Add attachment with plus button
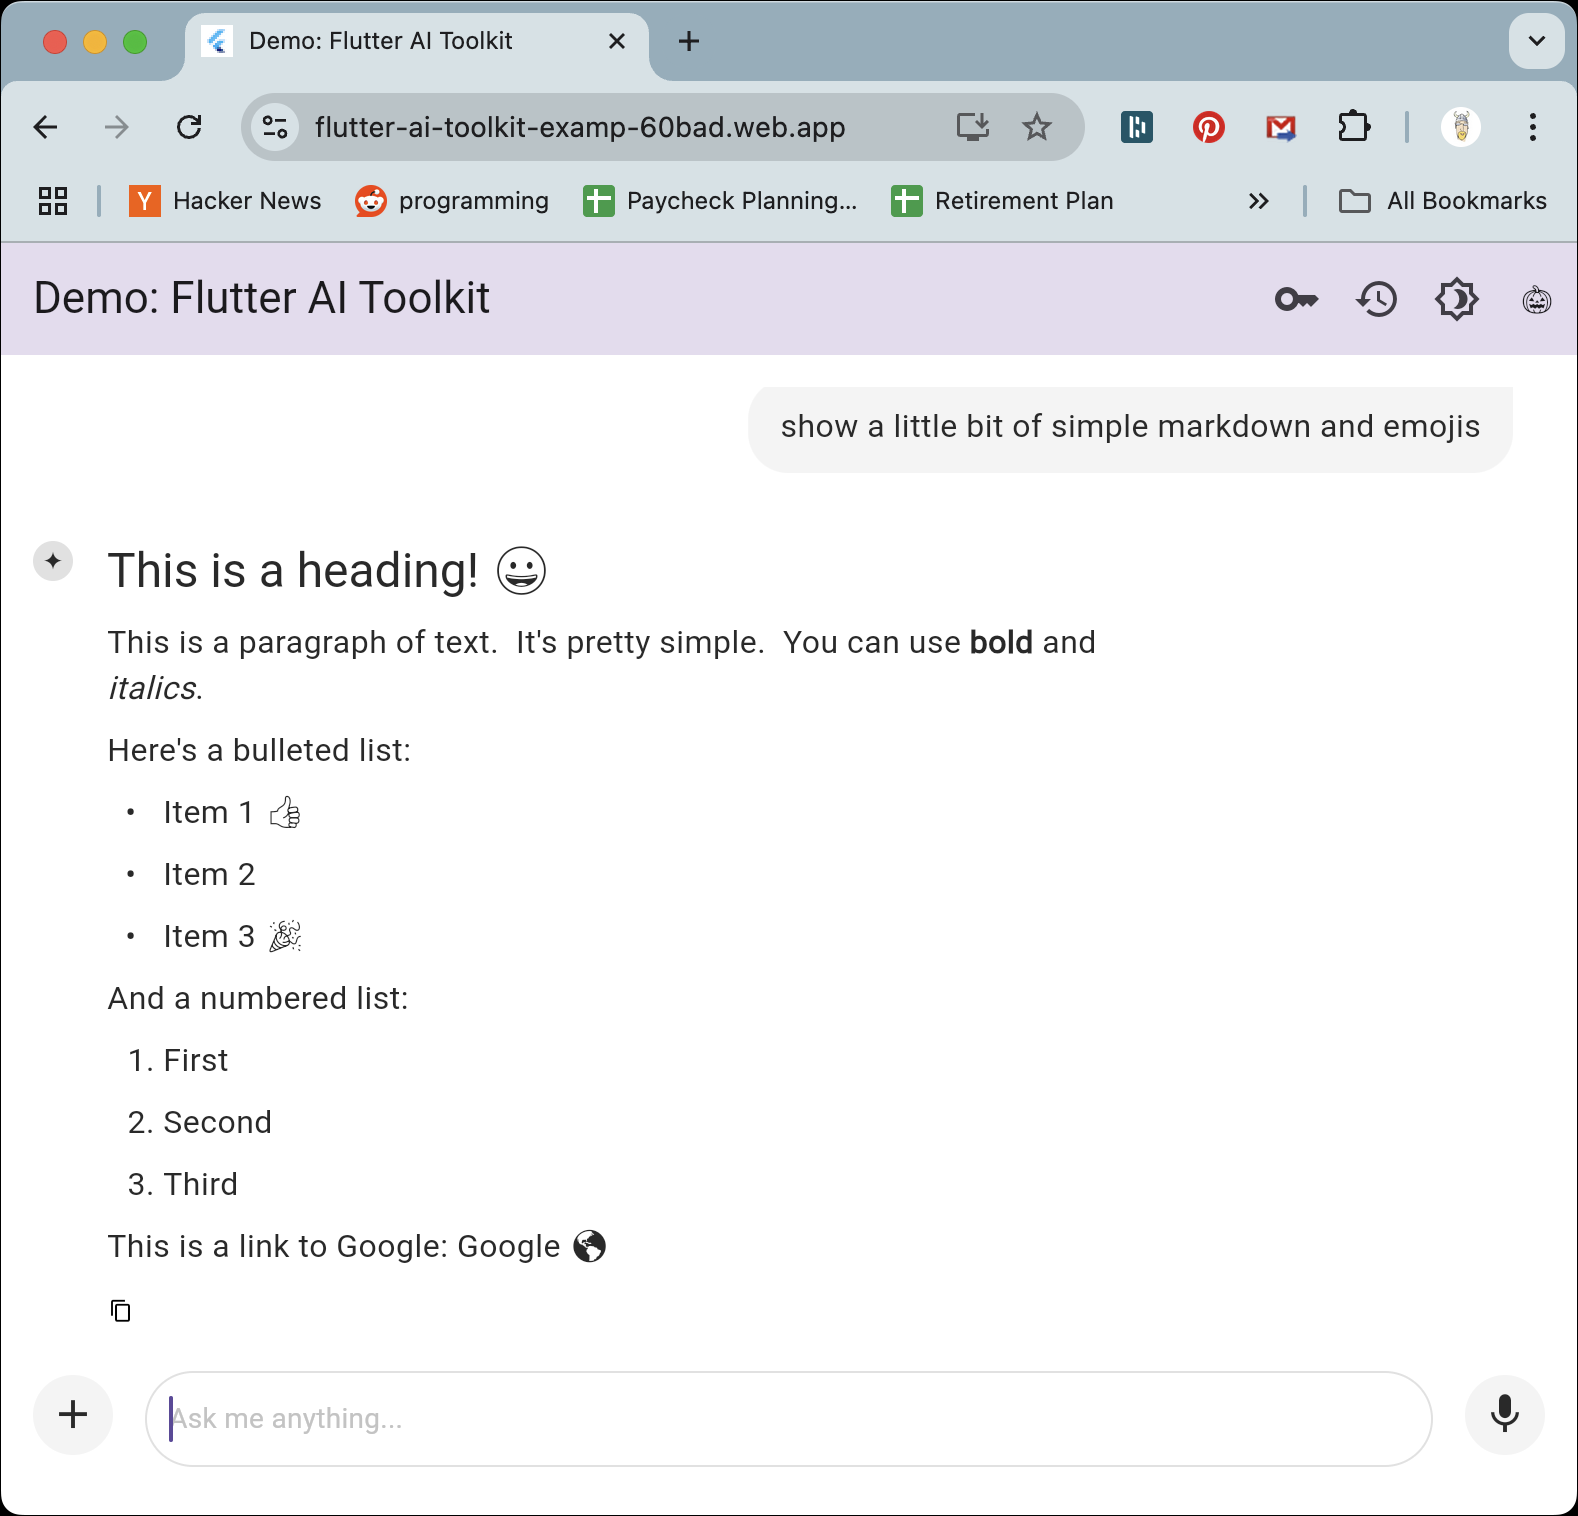 73,1415
